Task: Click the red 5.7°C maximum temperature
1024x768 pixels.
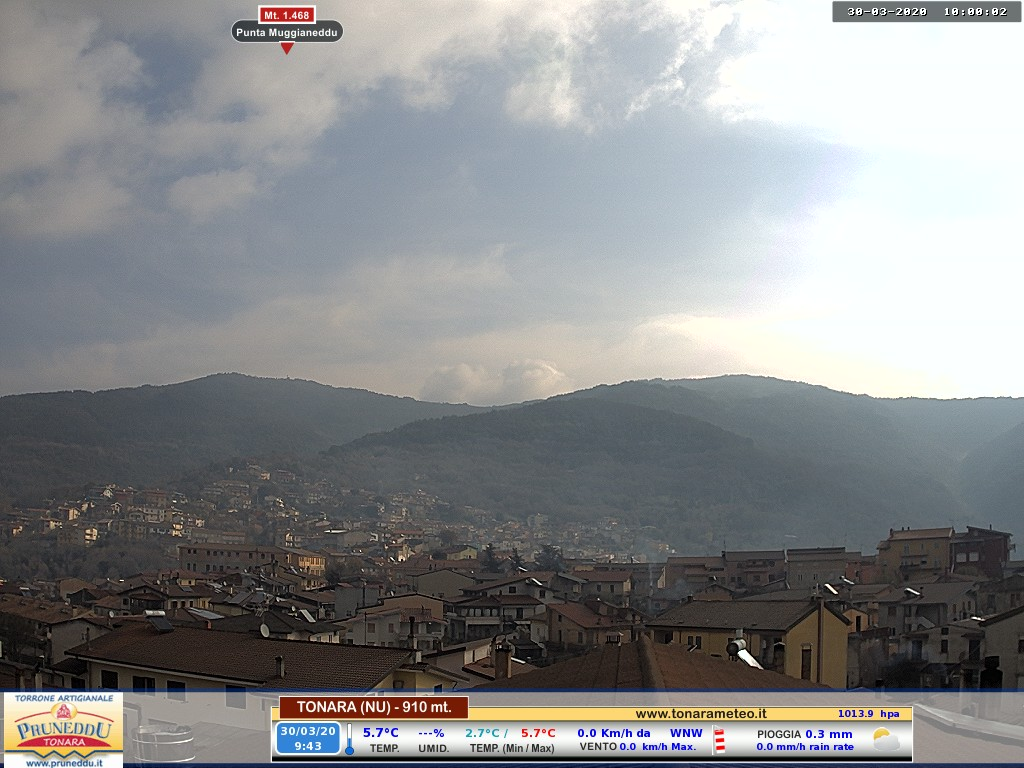Action: coord(538,733)
